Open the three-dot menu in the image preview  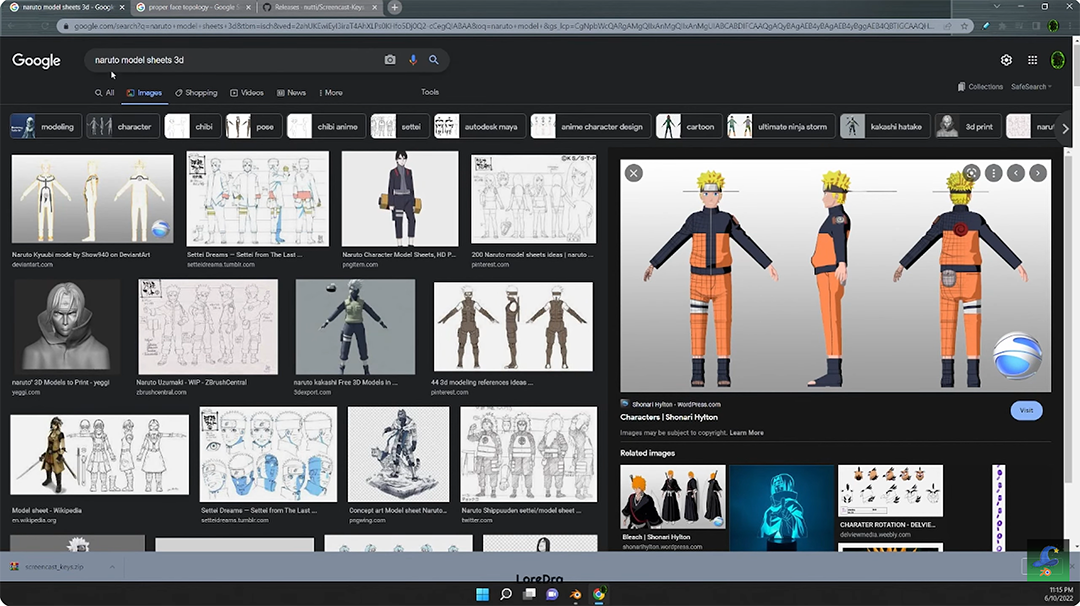click(994, 173)
